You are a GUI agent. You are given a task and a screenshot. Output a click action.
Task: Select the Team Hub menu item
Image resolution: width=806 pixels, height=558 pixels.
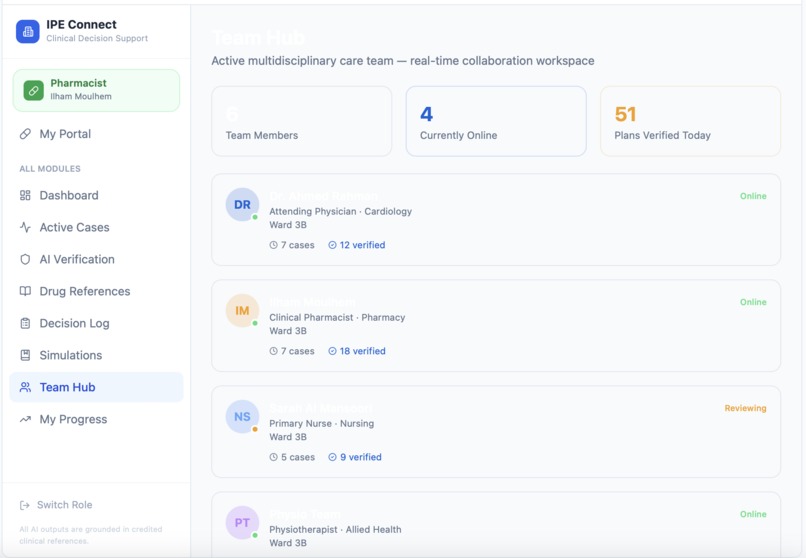[x=96, y=387]
